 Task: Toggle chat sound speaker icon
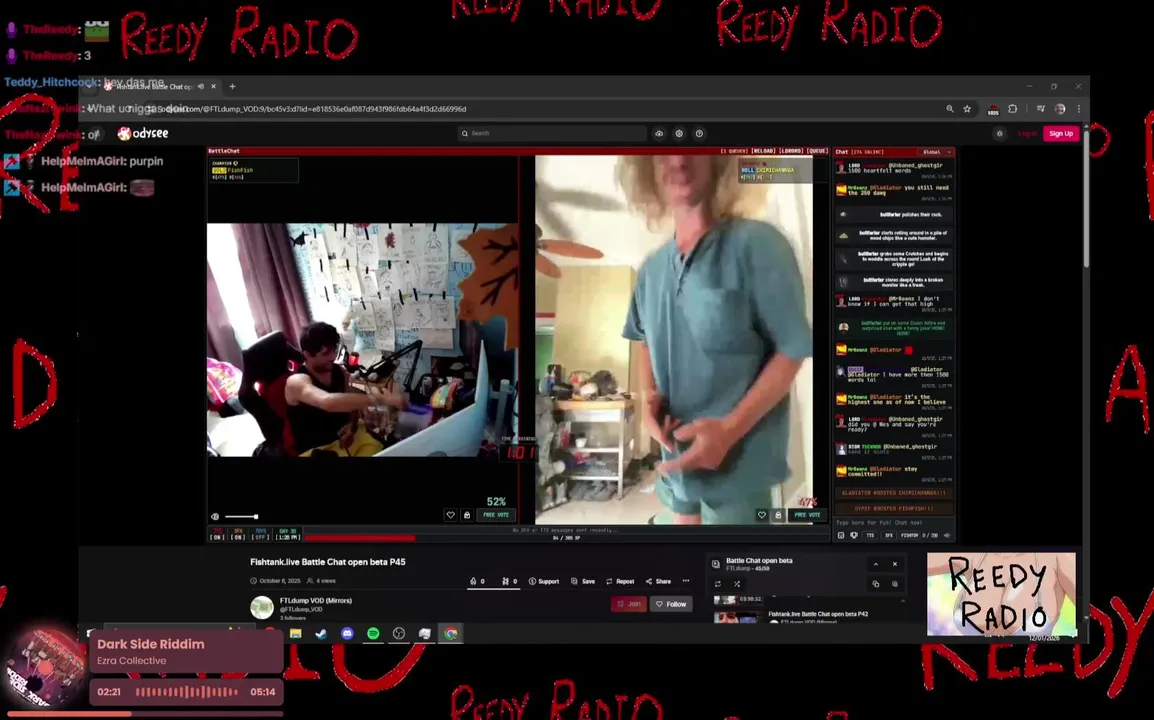pos(947,535)
